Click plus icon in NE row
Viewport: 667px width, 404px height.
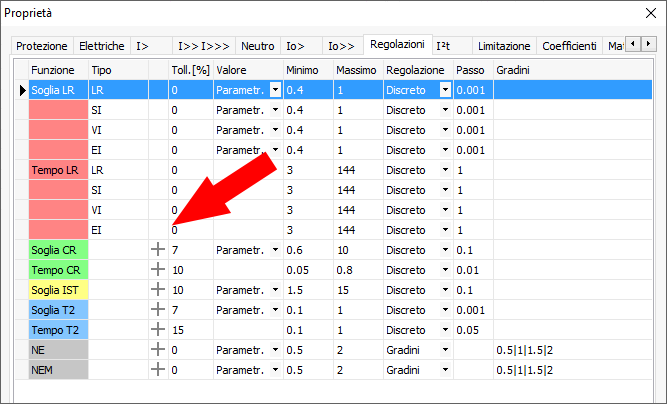click(x=157, y=350)
